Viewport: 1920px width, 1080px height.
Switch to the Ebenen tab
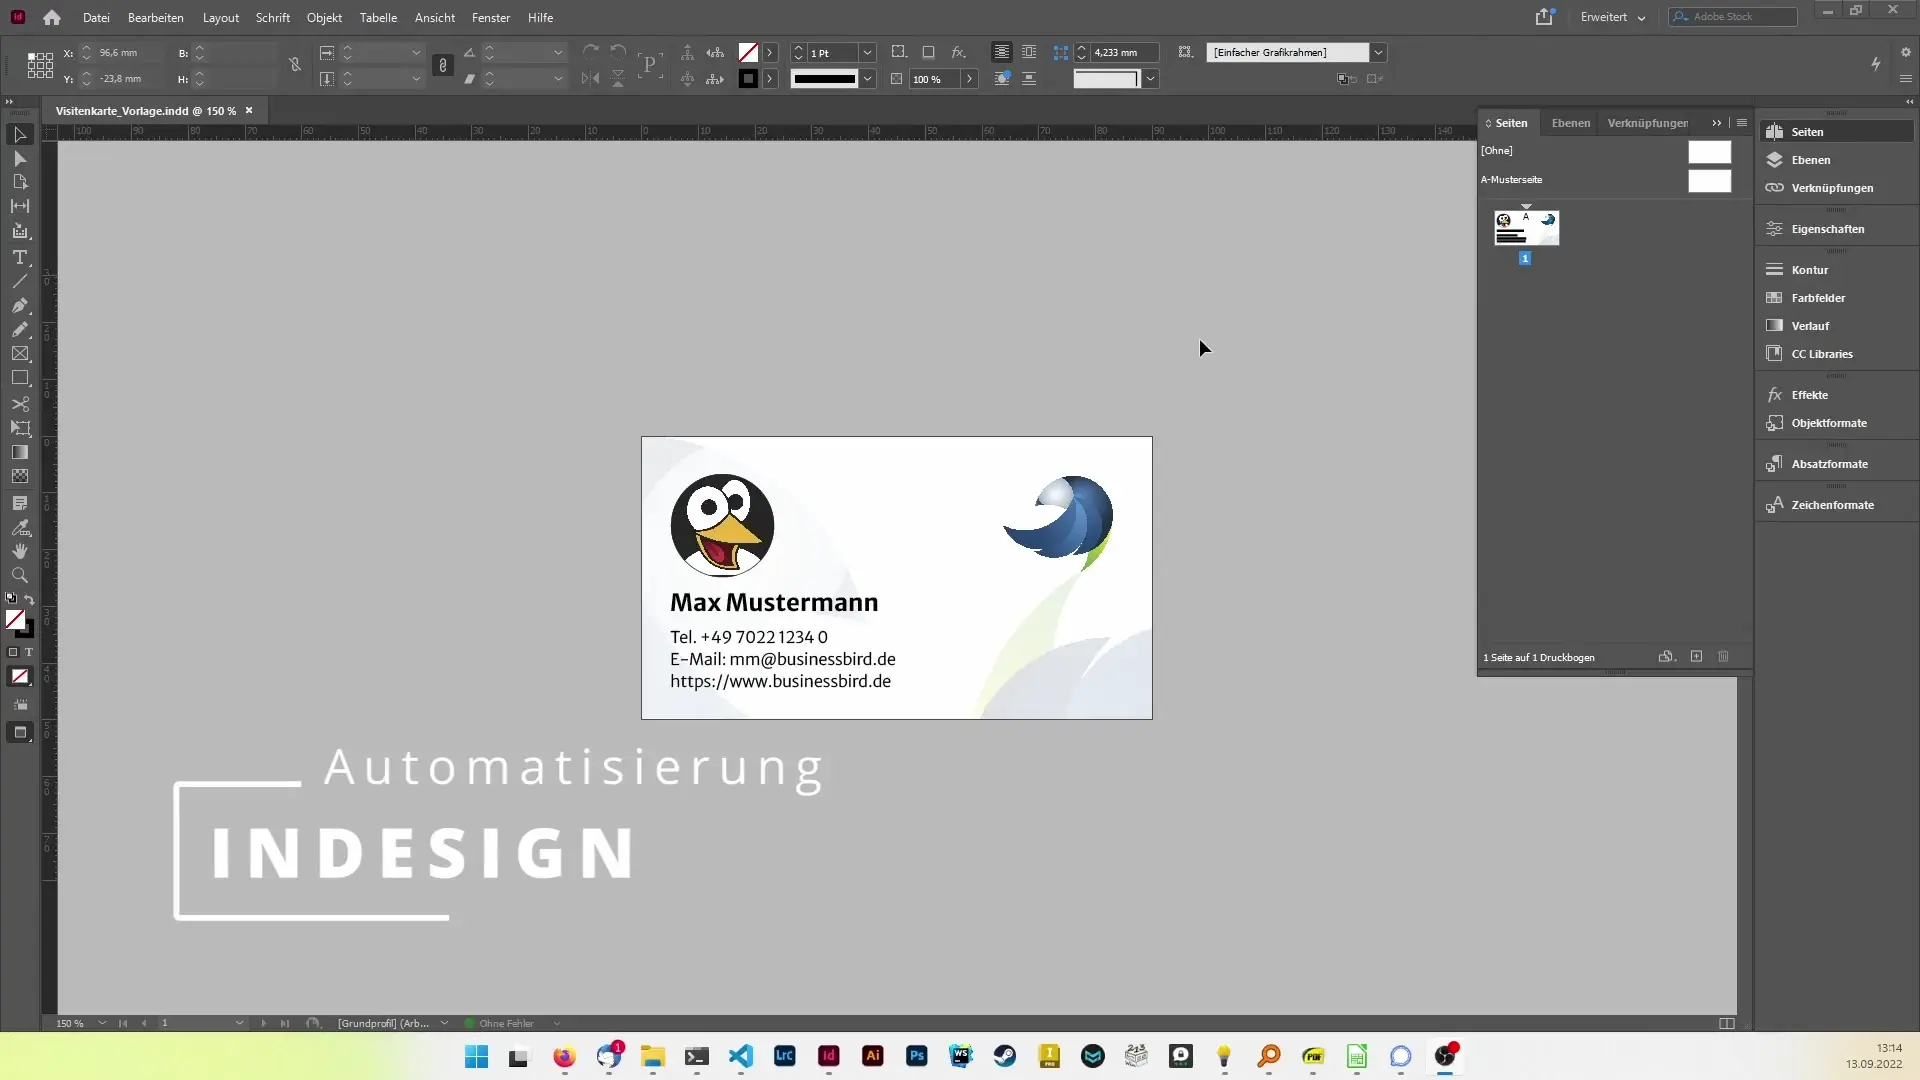(1570, 123)
